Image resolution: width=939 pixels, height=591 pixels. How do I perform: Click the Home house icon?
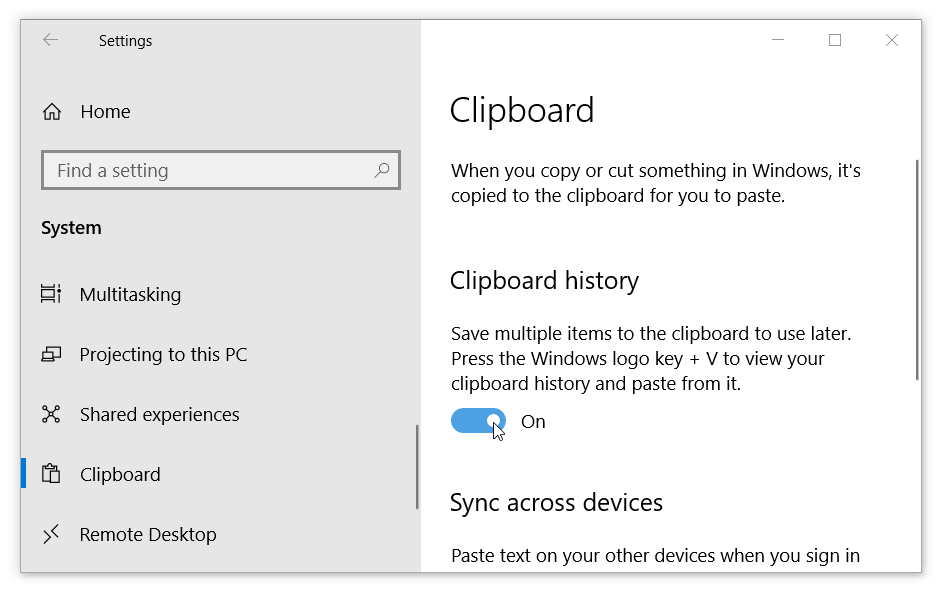coord(52,112)
